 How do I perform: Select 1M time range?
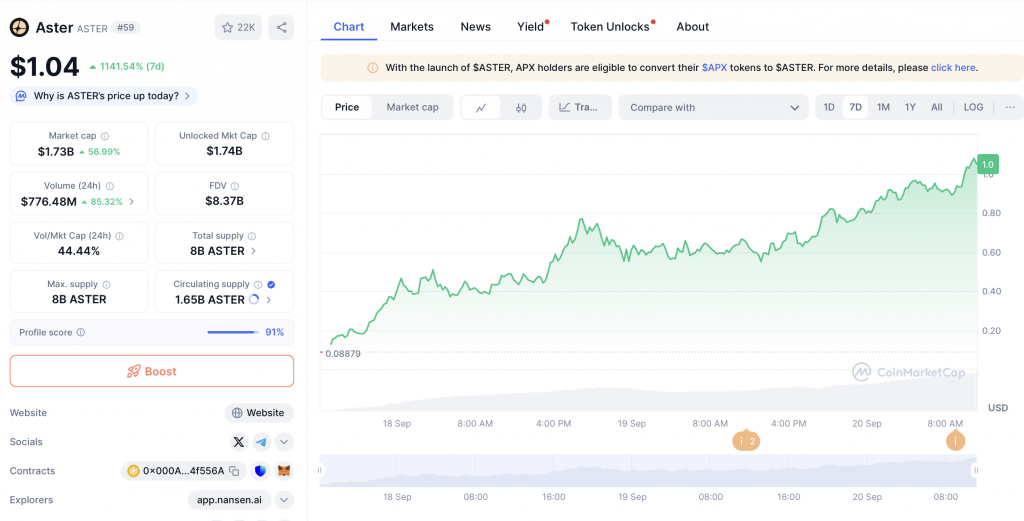tap(883, 107)
